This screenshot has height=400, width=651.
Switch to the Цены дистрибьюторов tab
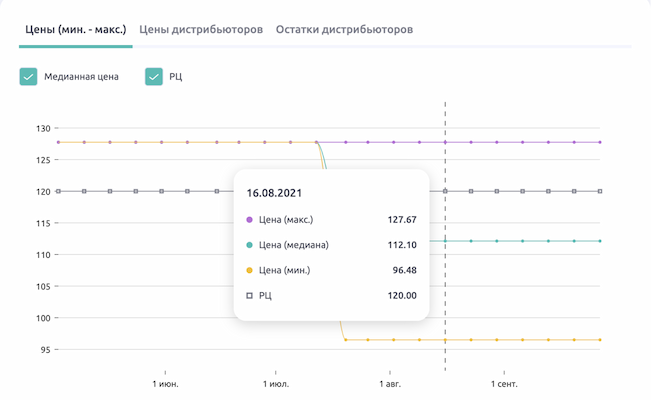(201, 29)
